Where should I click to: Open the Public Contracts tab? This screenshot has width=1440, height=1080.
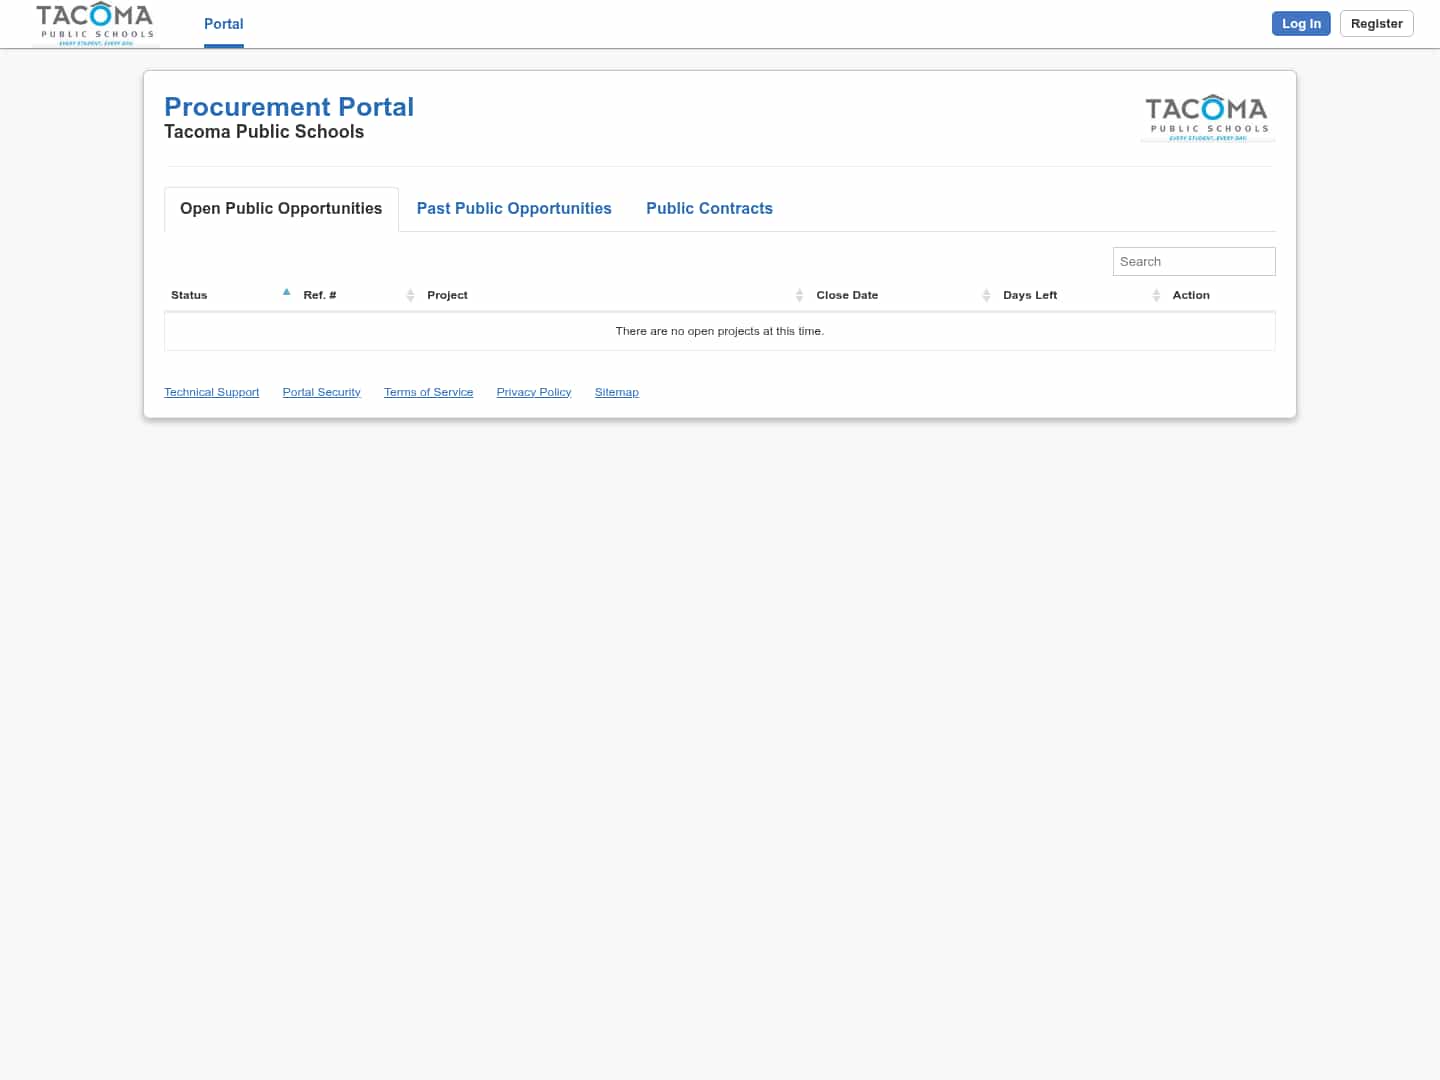click(x=709, y=208)
